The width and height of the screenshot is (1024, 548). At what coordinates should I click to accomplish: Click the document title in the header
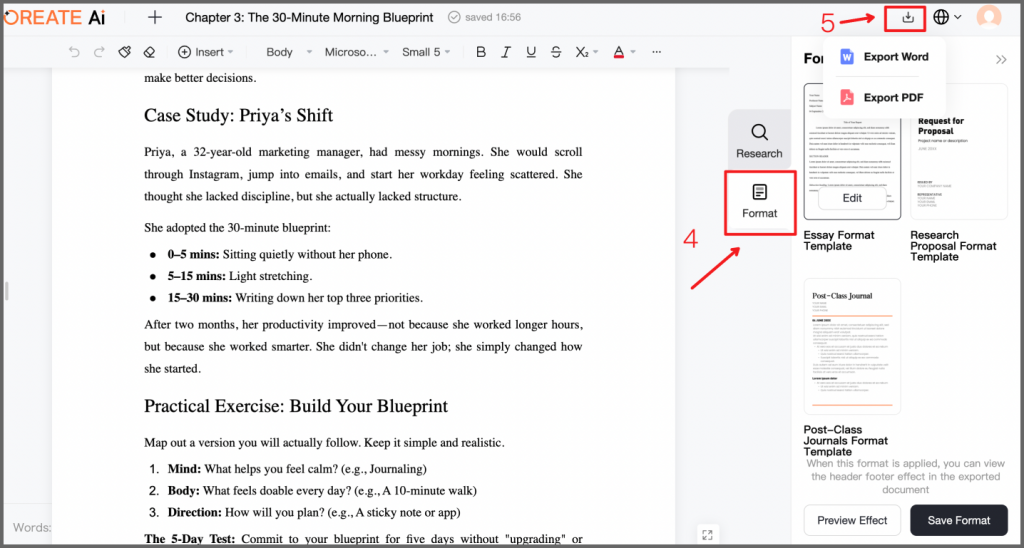pyautogui.click(x=309, y=18)
